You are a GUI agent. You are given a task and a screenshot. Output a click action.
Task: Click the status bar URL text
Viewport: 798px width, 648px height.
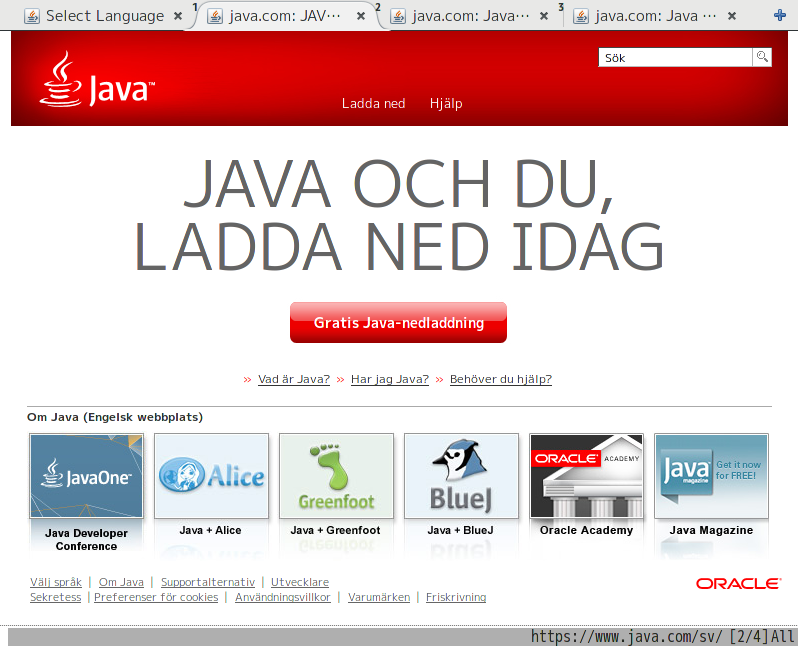(x=627, y=637)
